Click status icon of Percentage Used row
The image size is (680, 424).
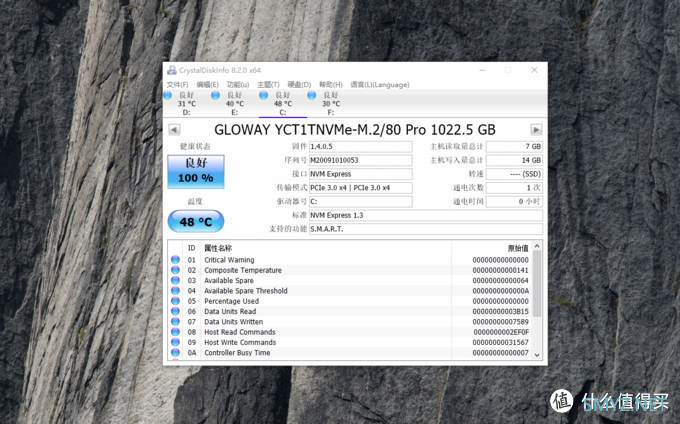click(175, 301)
